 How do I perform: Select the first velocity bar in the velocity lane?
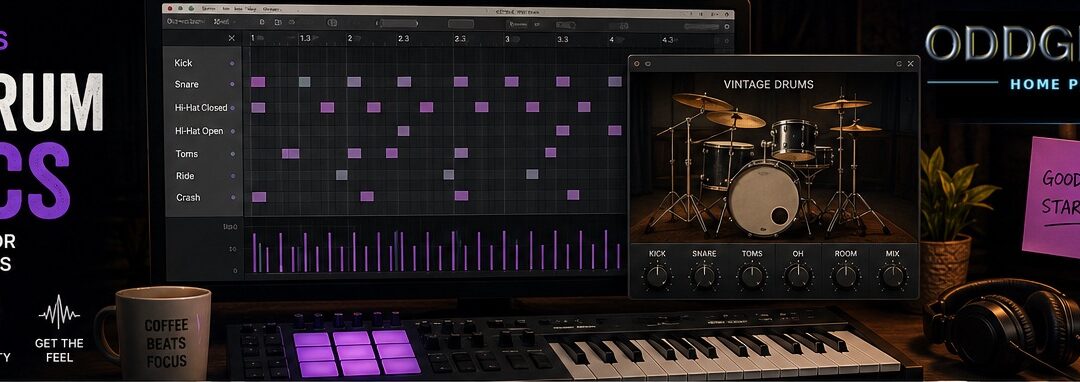click(x=254, y=253)
